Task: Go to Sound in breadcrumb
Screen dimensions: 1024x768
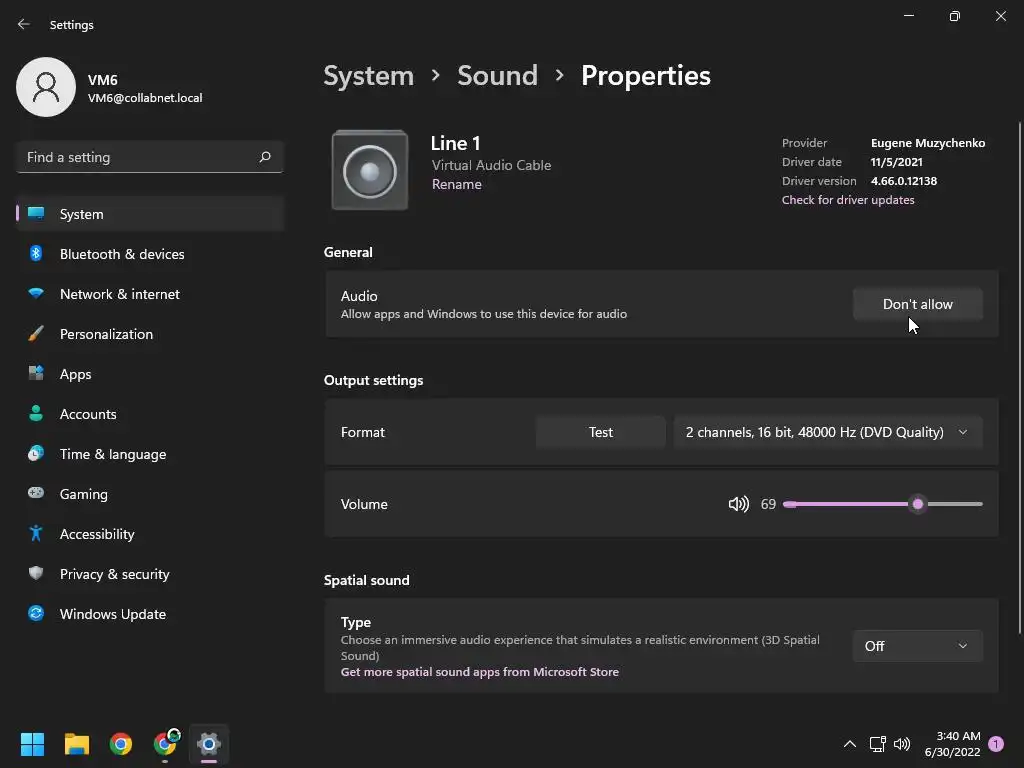Action: pos(497,76)
